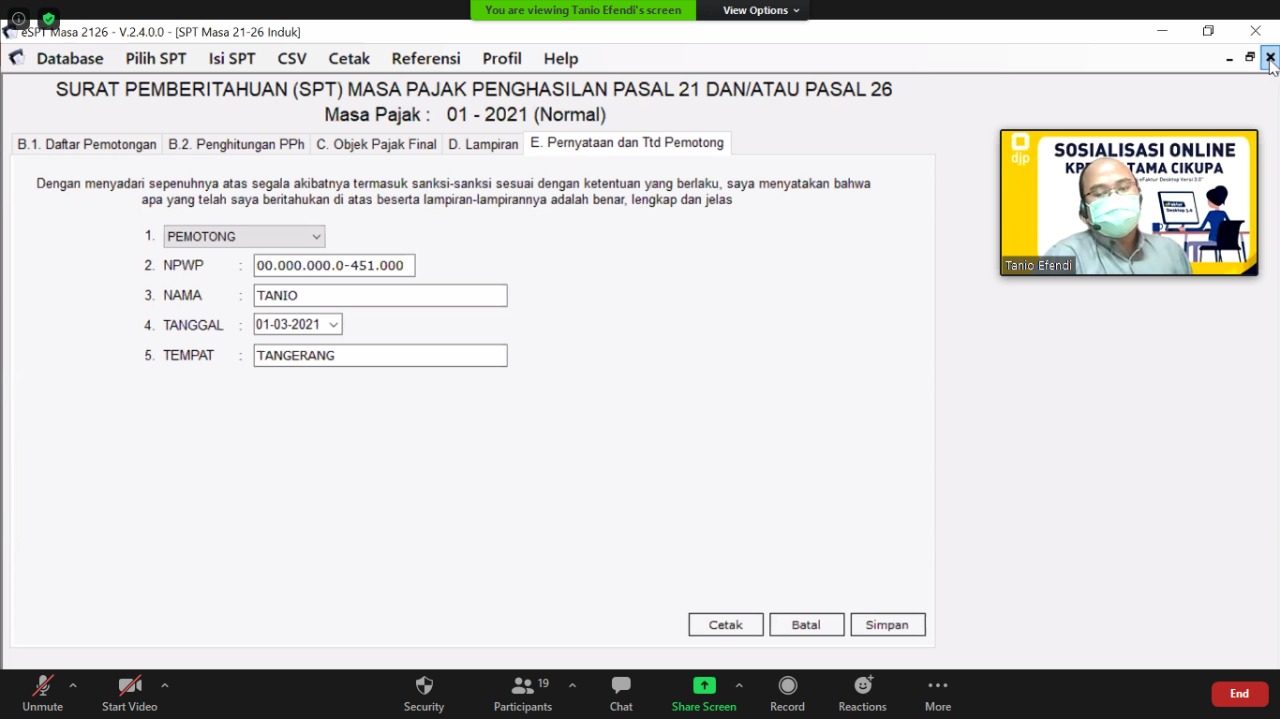Open the Reactions smiley icon
Viewport: 1280px width, 719px height.
point(862,686)
